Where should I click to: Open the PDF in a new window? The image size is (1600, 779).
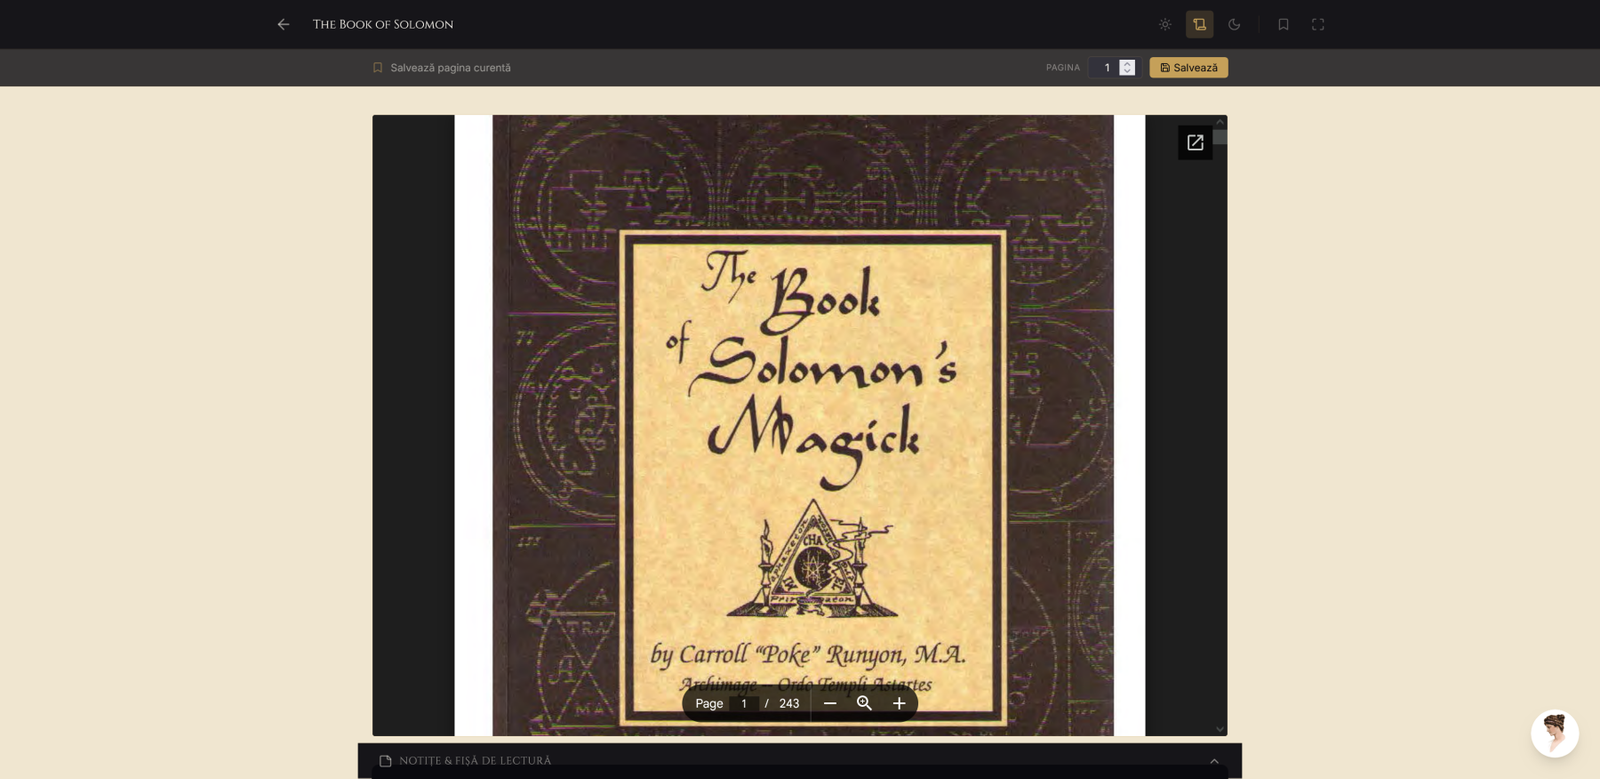tap(1195, 143)
